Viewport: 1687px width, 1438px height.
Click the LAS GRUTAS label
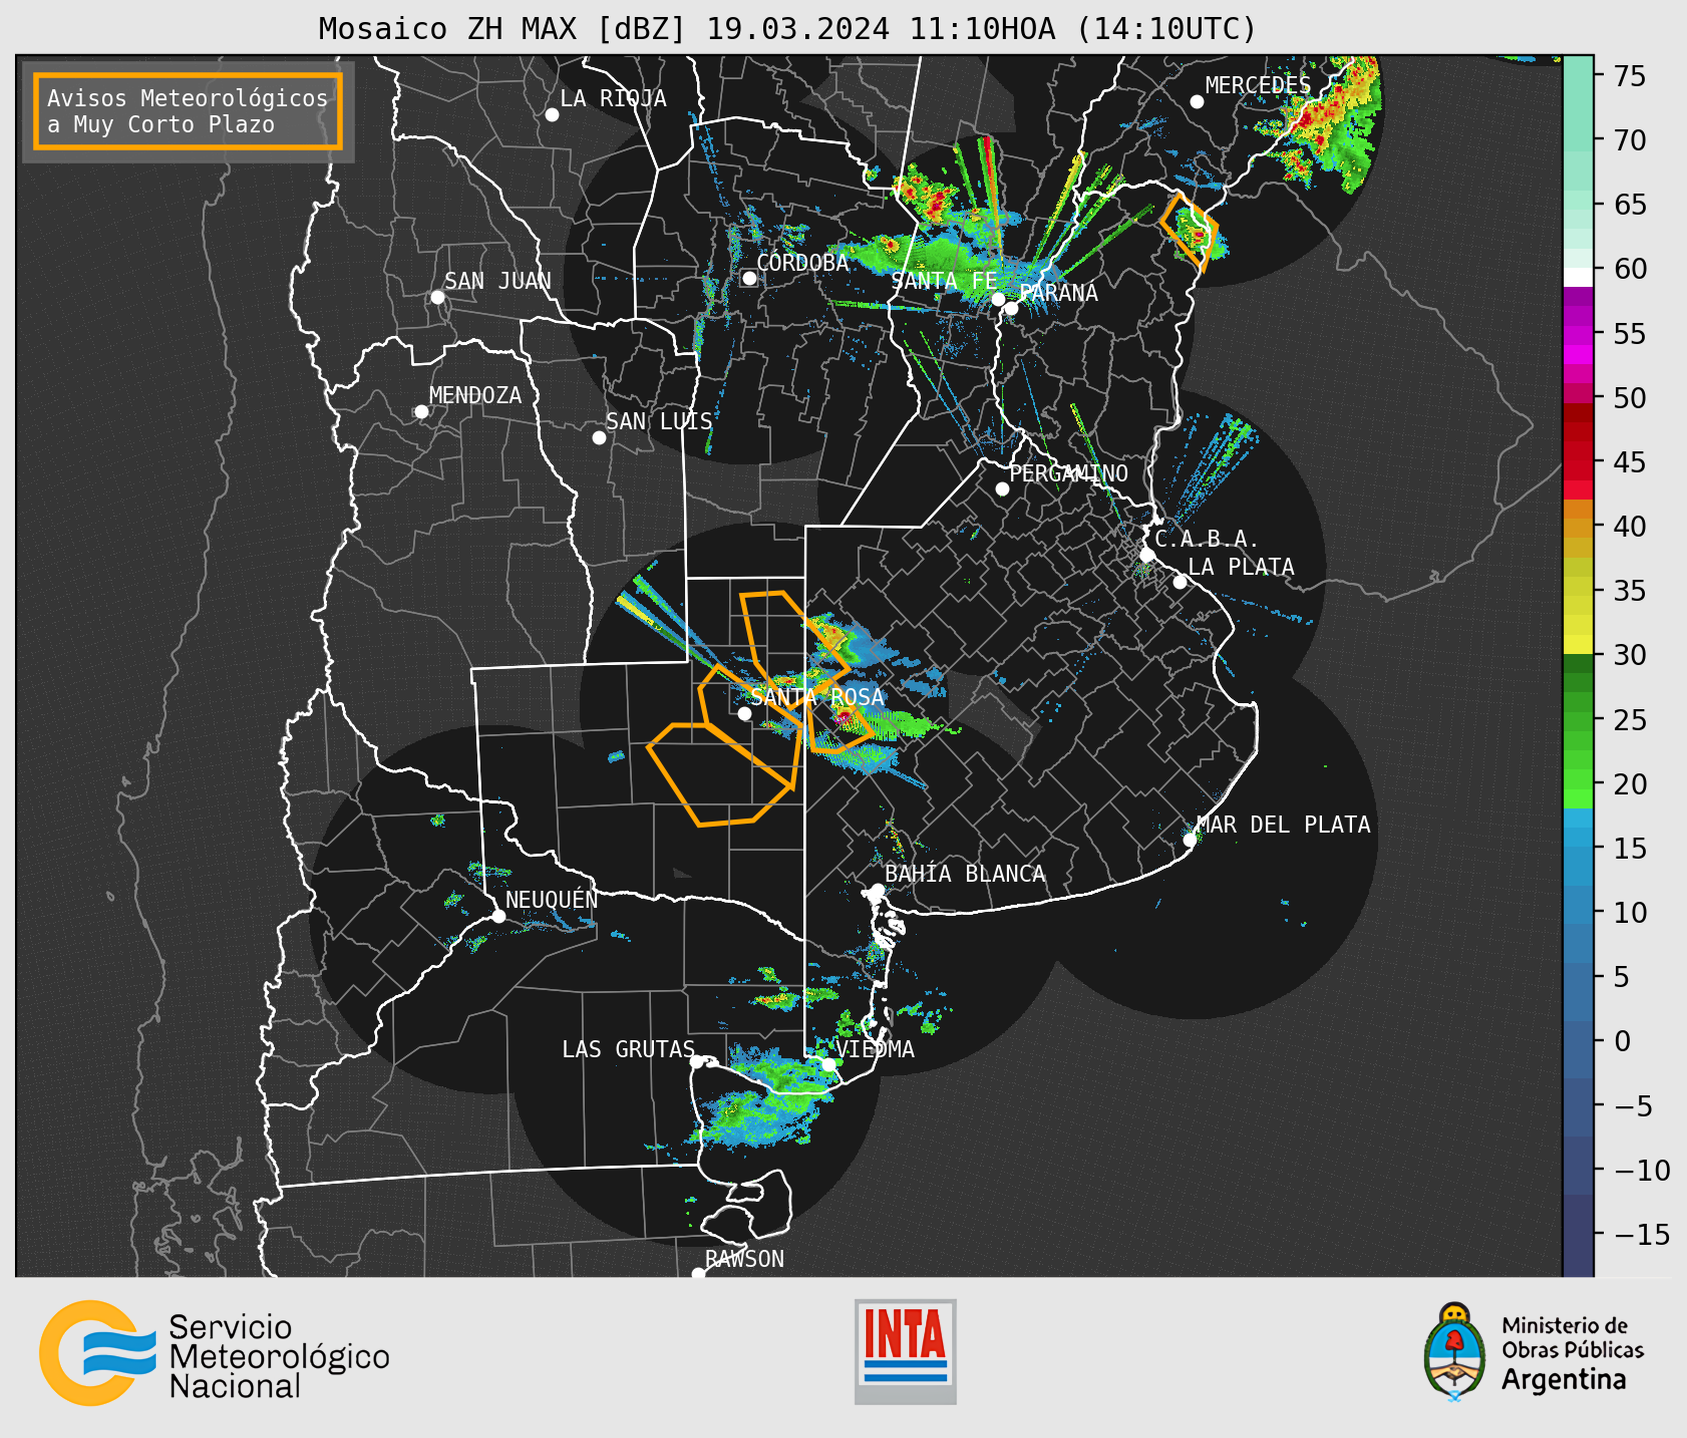[628, 1049]
